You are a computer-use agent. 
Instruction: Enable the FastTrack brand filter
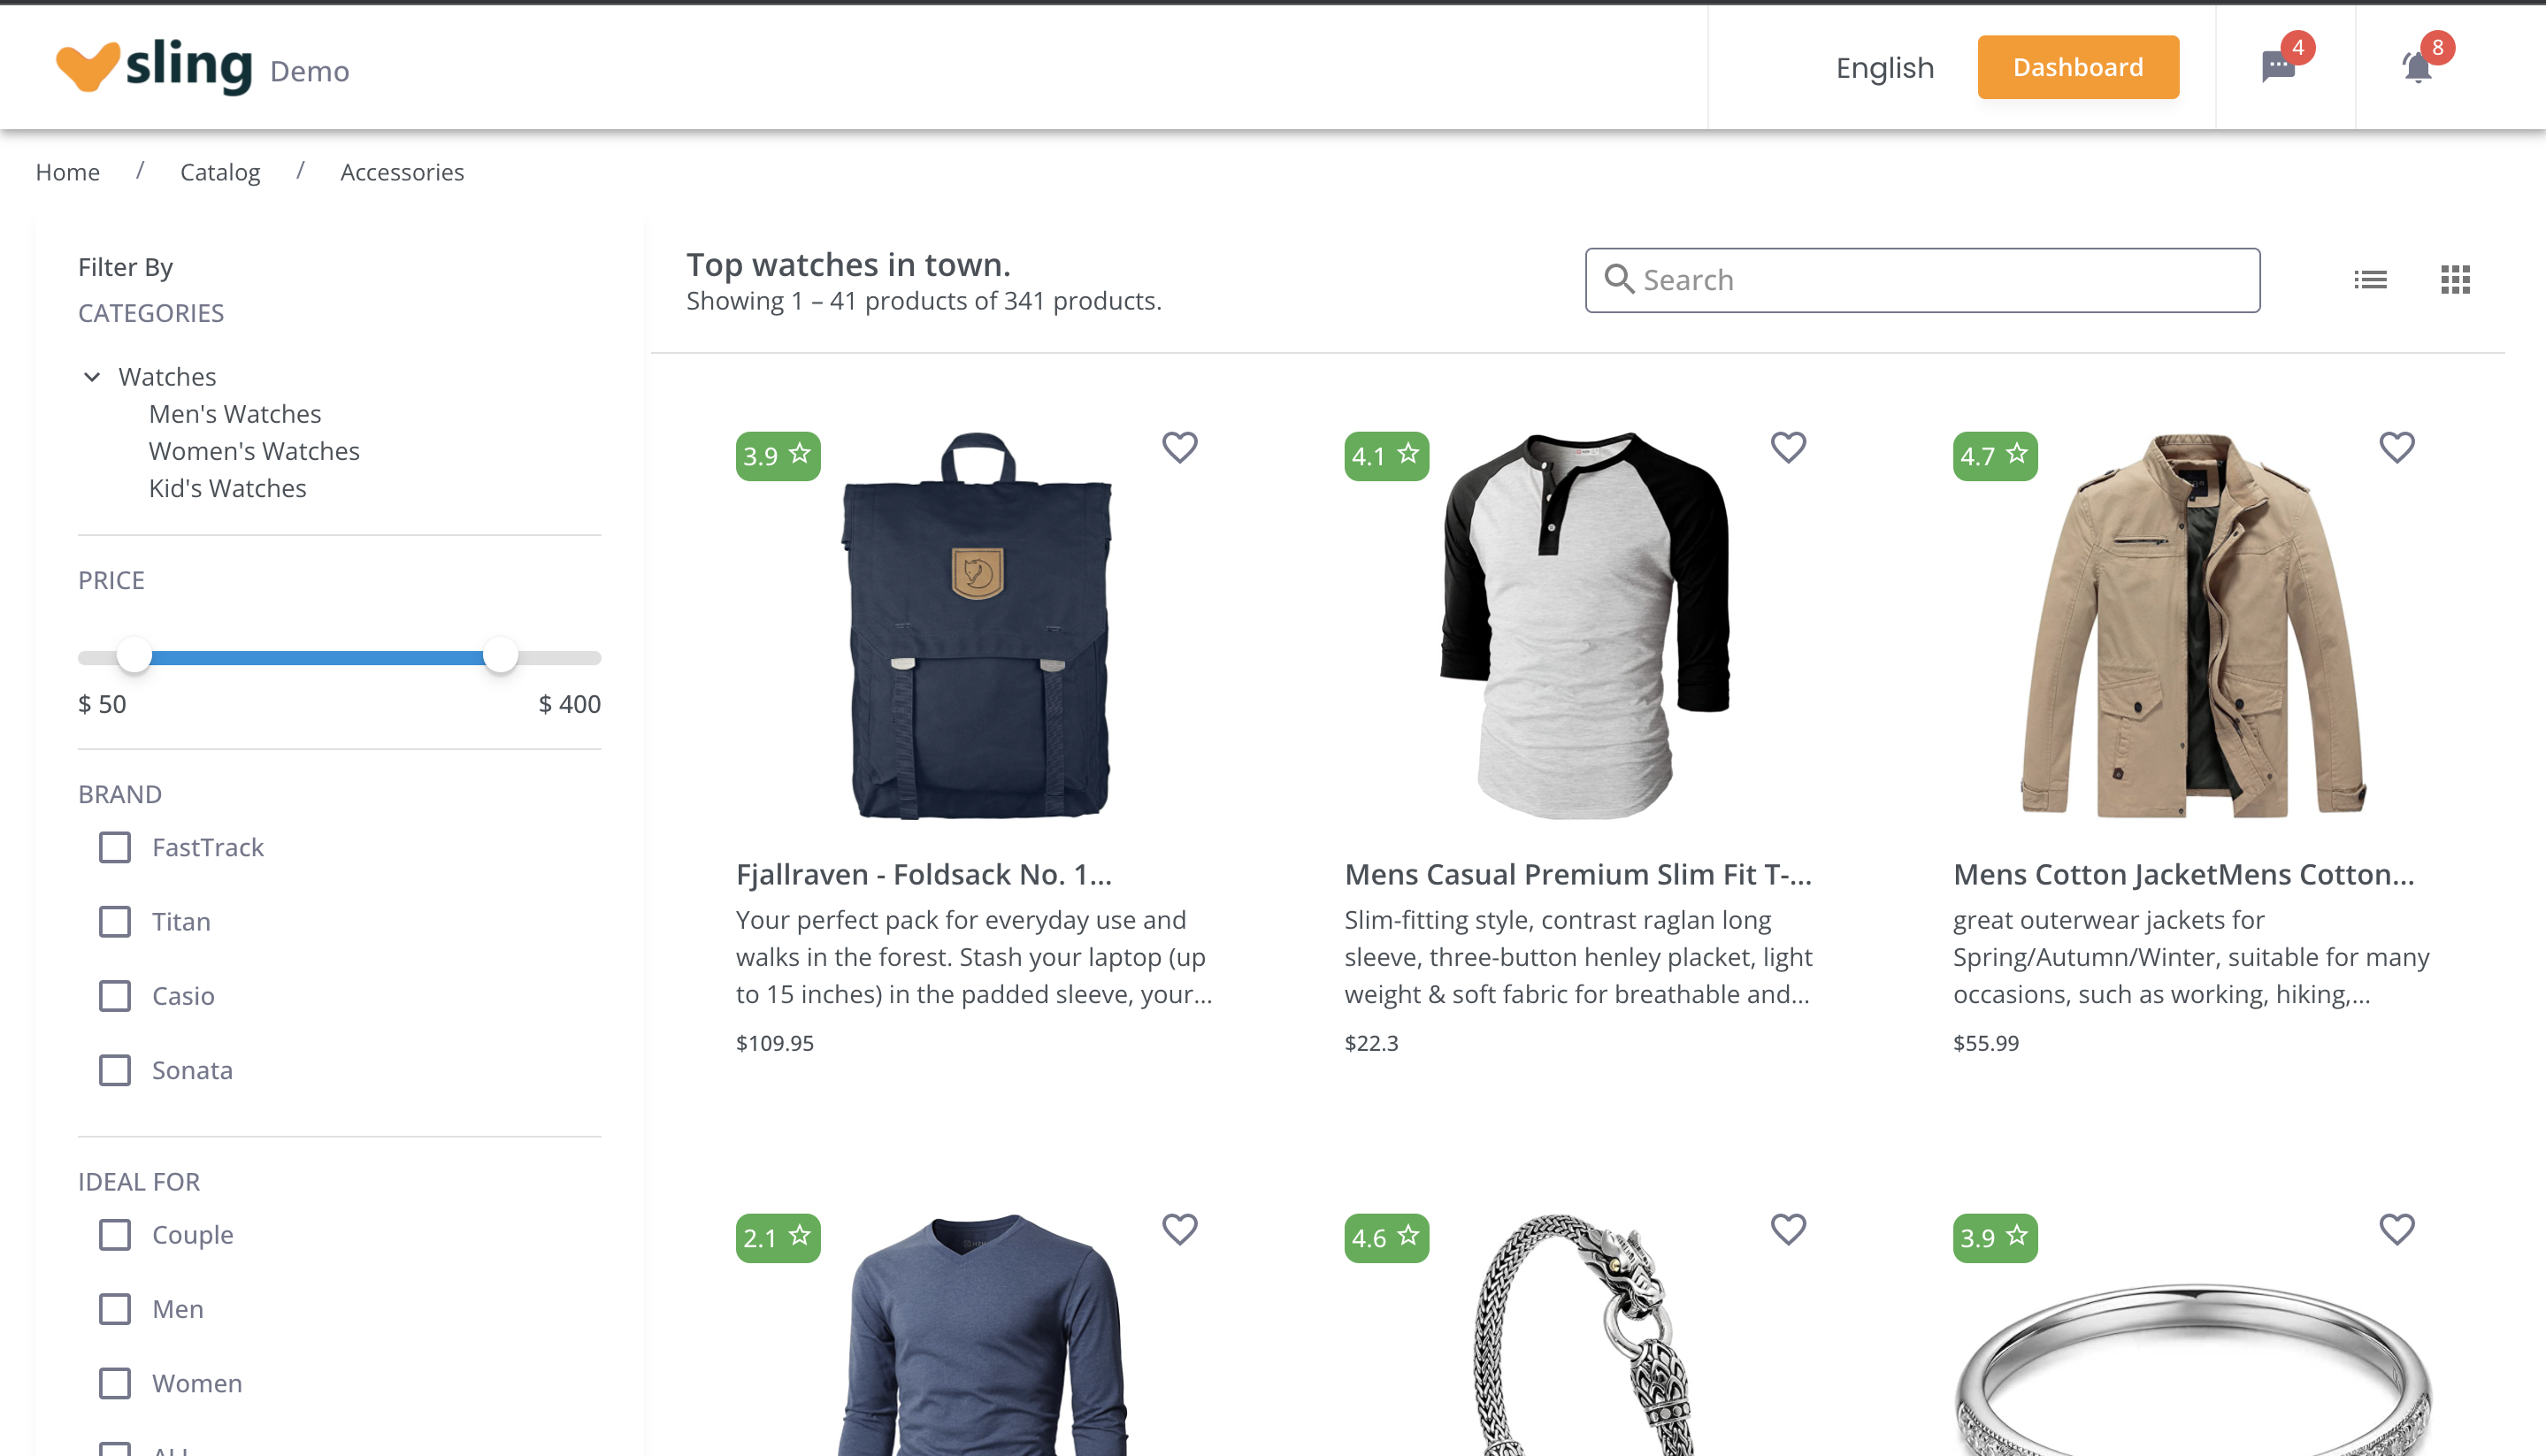coord(115,847)
